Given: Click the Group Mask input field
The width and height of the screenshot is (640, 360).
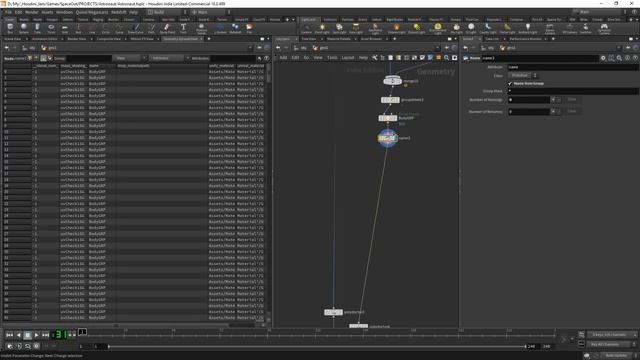Looking at the screenshot, I should coord(573,91).
